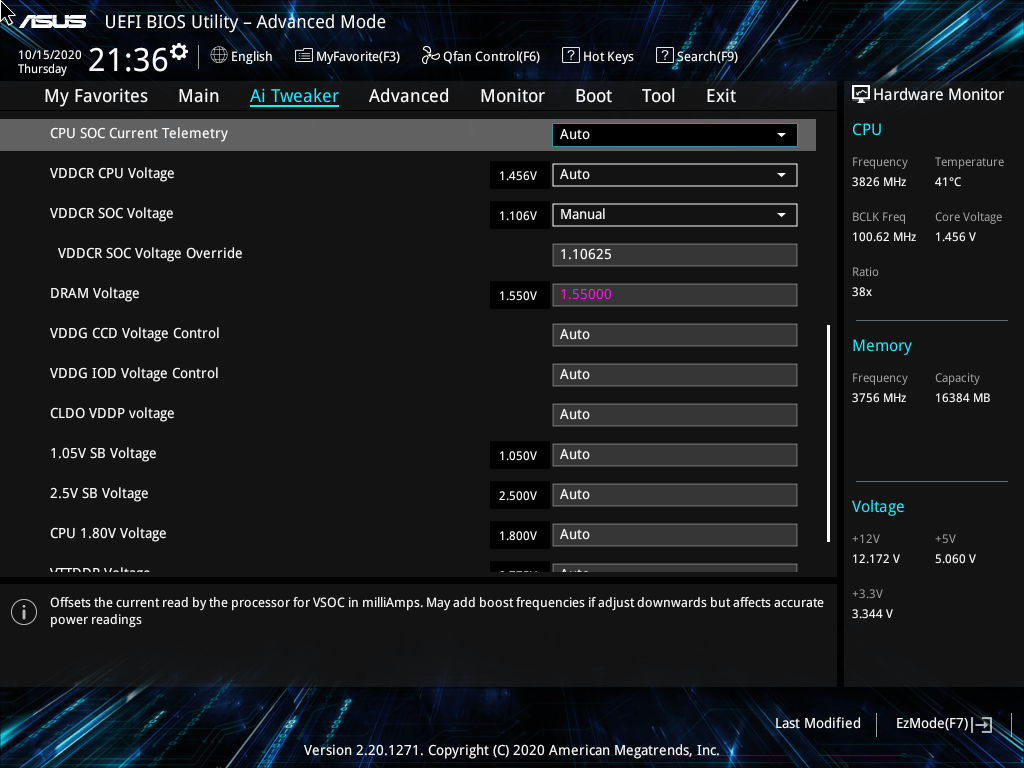Click the 10/15/2020 date

click(50, 55)
